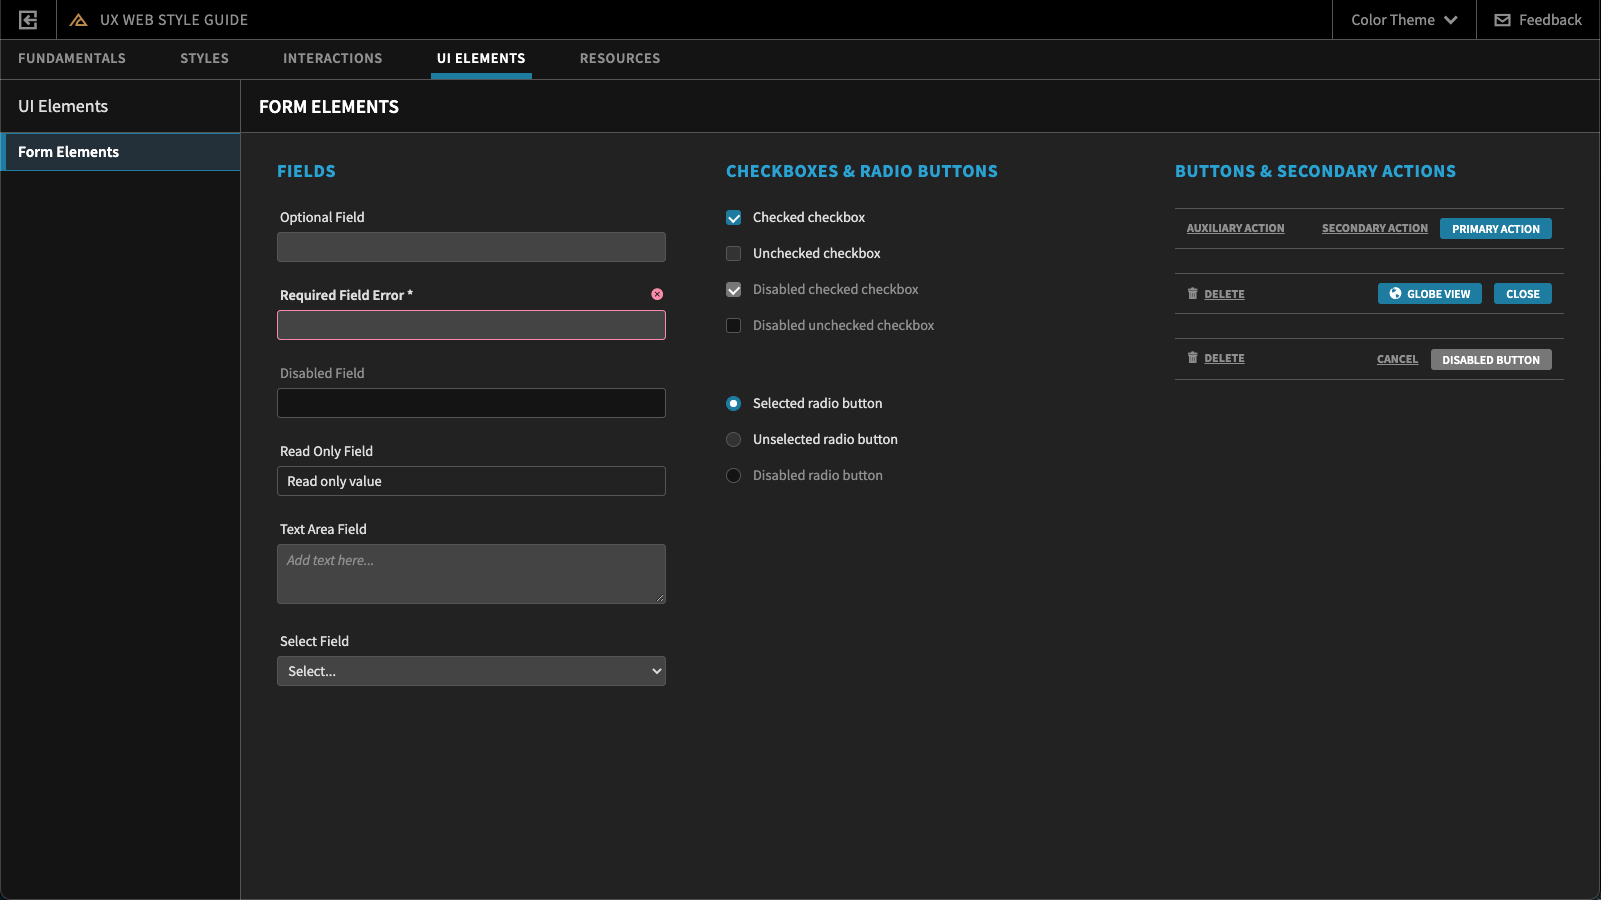Click the trash icon beside Cancel row's Delete
The height and width of the screenshot is (900, 1601).
pyautogui.click(x=1192, y=358)
